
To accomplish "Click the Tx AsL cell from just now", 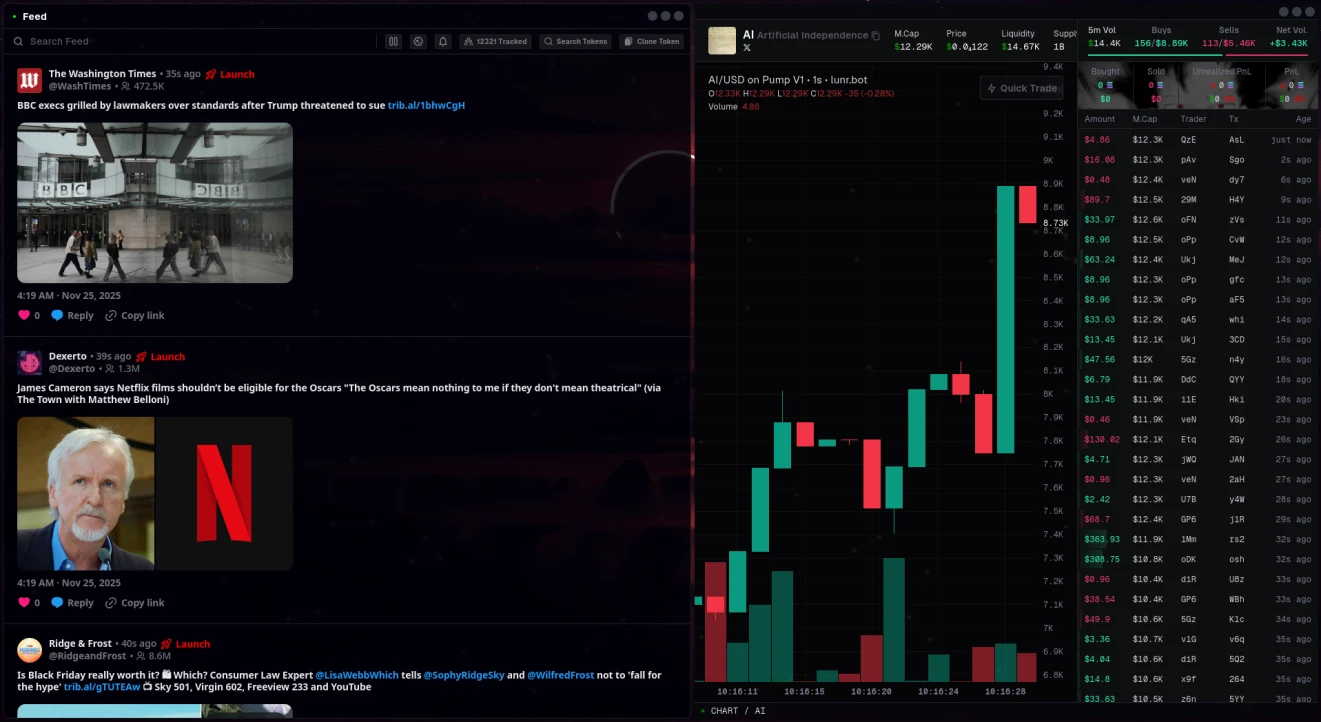I will [x=1236, y=140].
